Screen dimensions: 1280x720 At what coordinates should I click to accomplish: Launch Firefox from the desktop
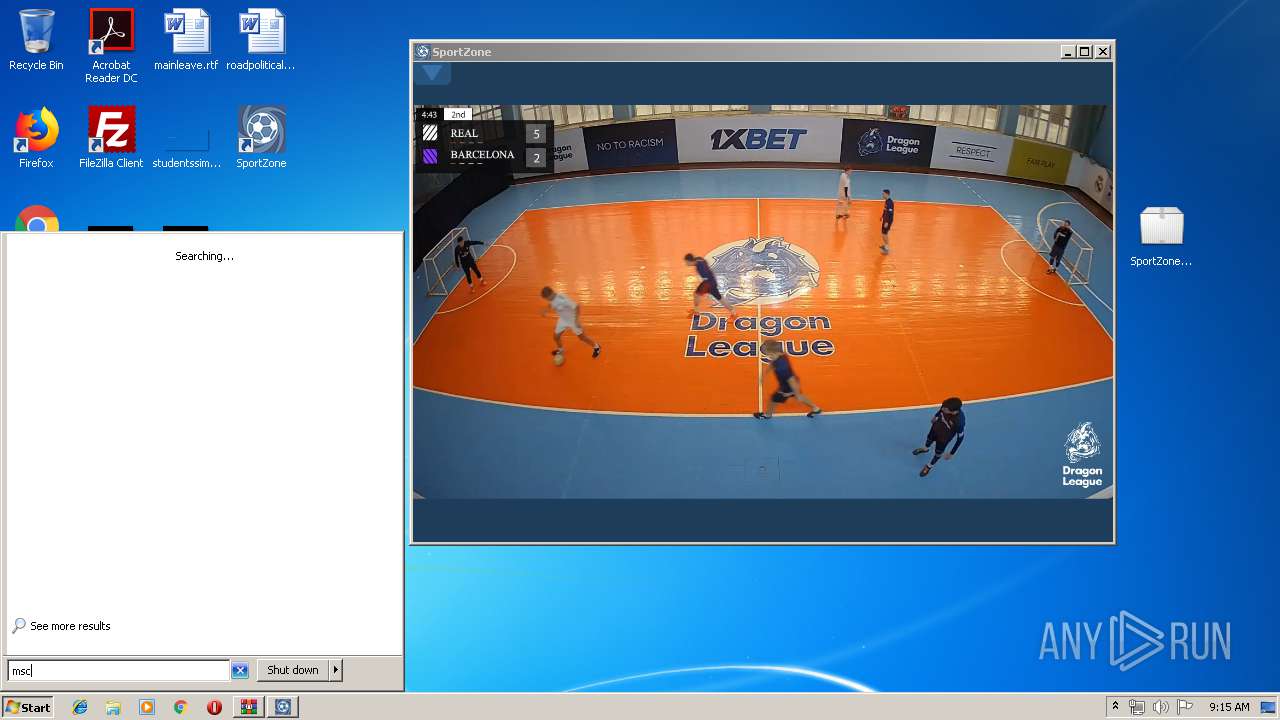click(36, 138)
